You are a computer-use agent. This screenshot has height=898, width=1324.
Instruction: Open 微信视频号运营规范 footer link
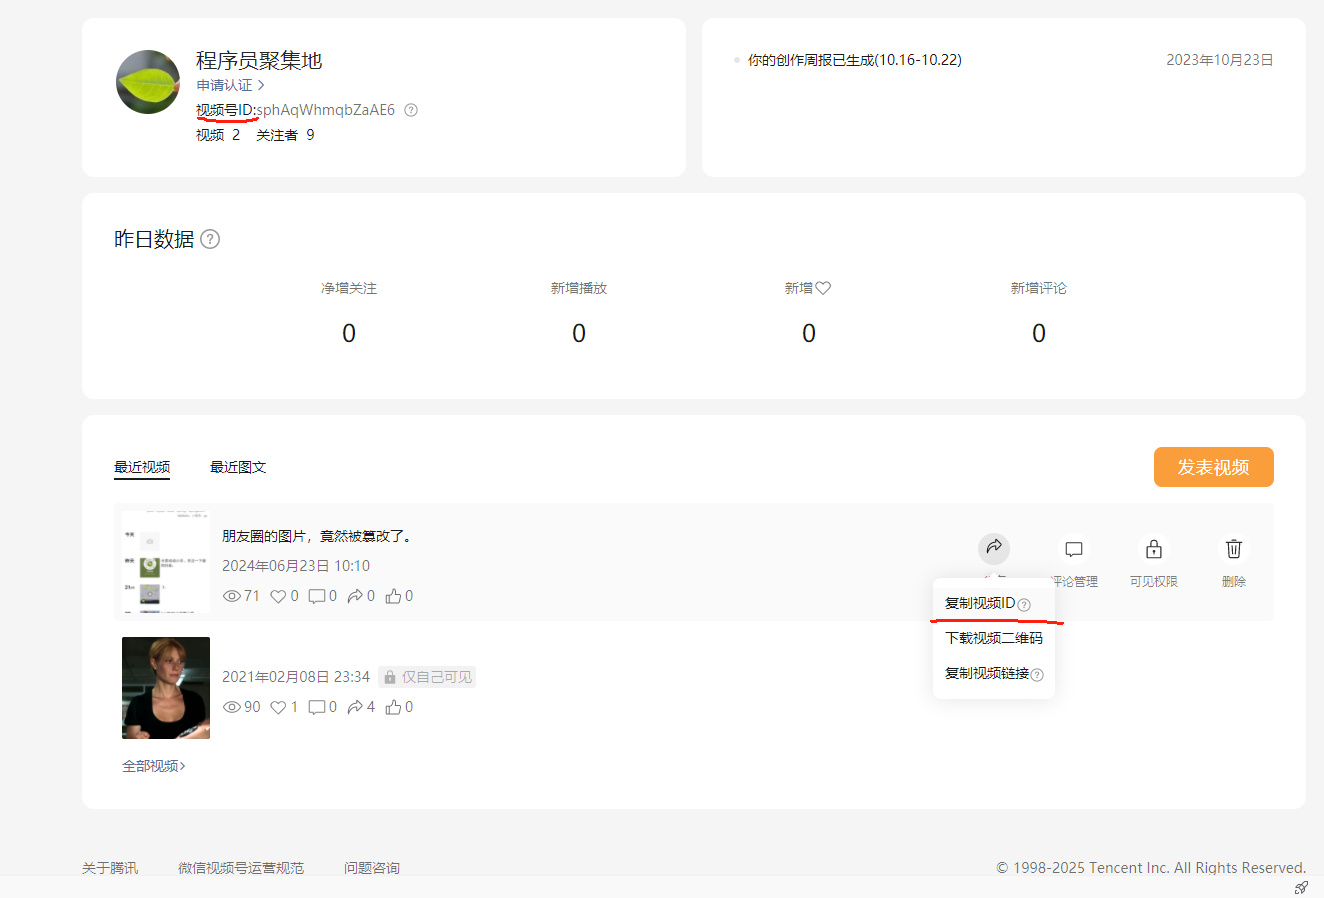241,867
